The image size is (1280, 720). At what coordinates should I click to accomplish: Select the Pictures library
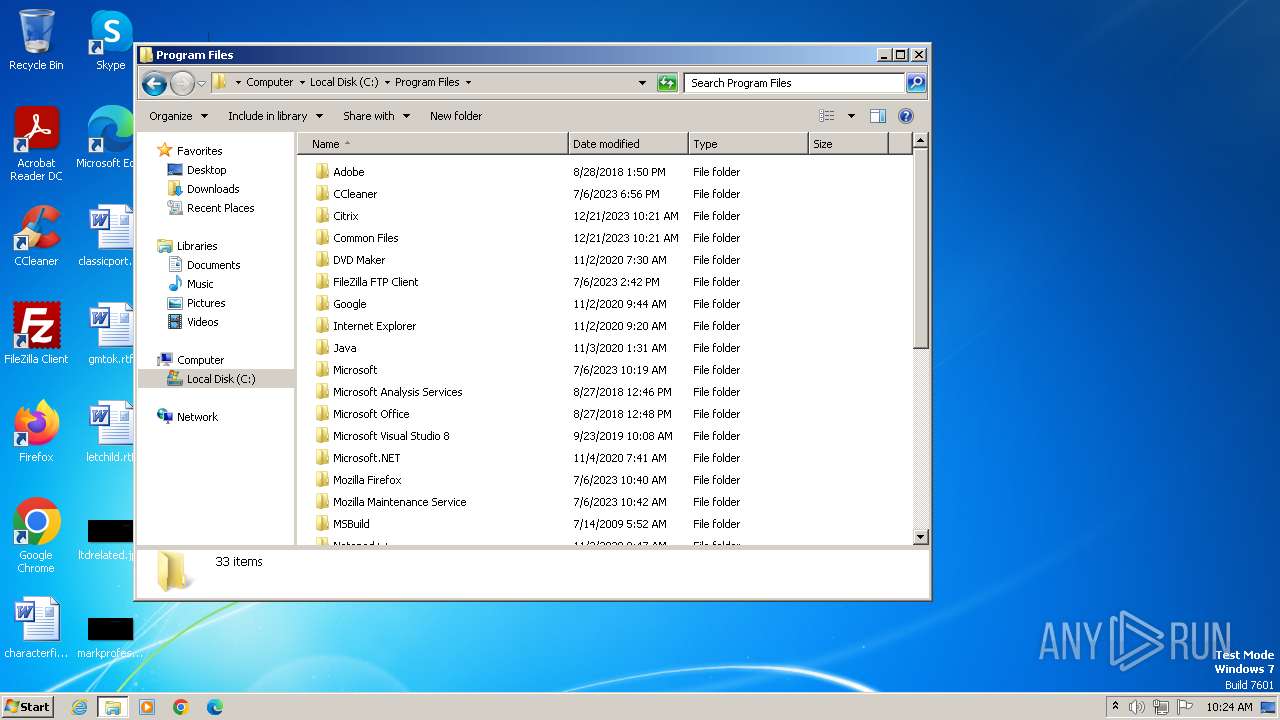206,303
